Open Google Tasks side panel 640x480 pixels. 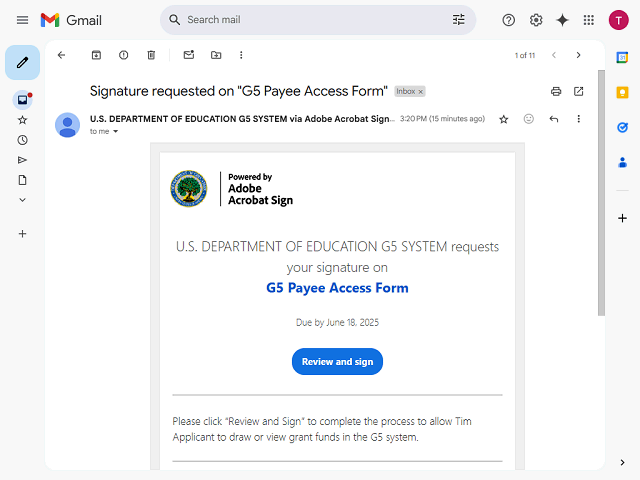click(622, 128)
